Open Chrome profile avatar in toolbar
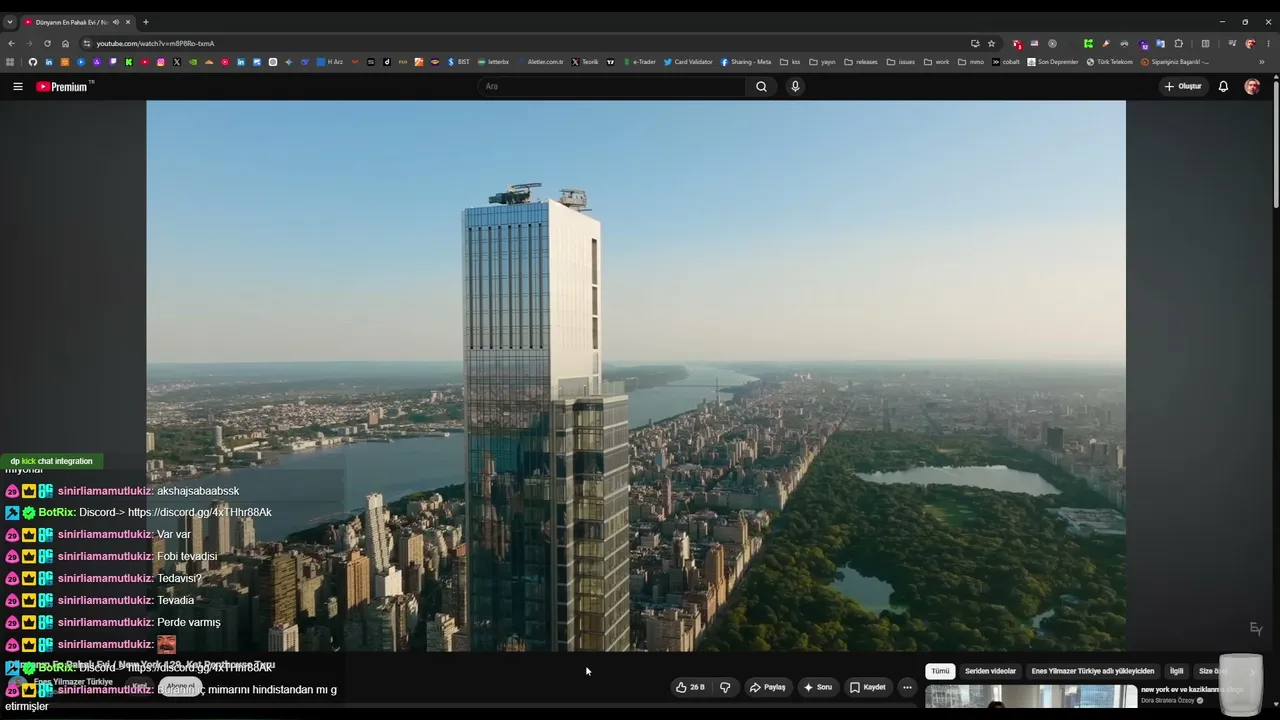The image size is (1280, 720). (1250, 43)
